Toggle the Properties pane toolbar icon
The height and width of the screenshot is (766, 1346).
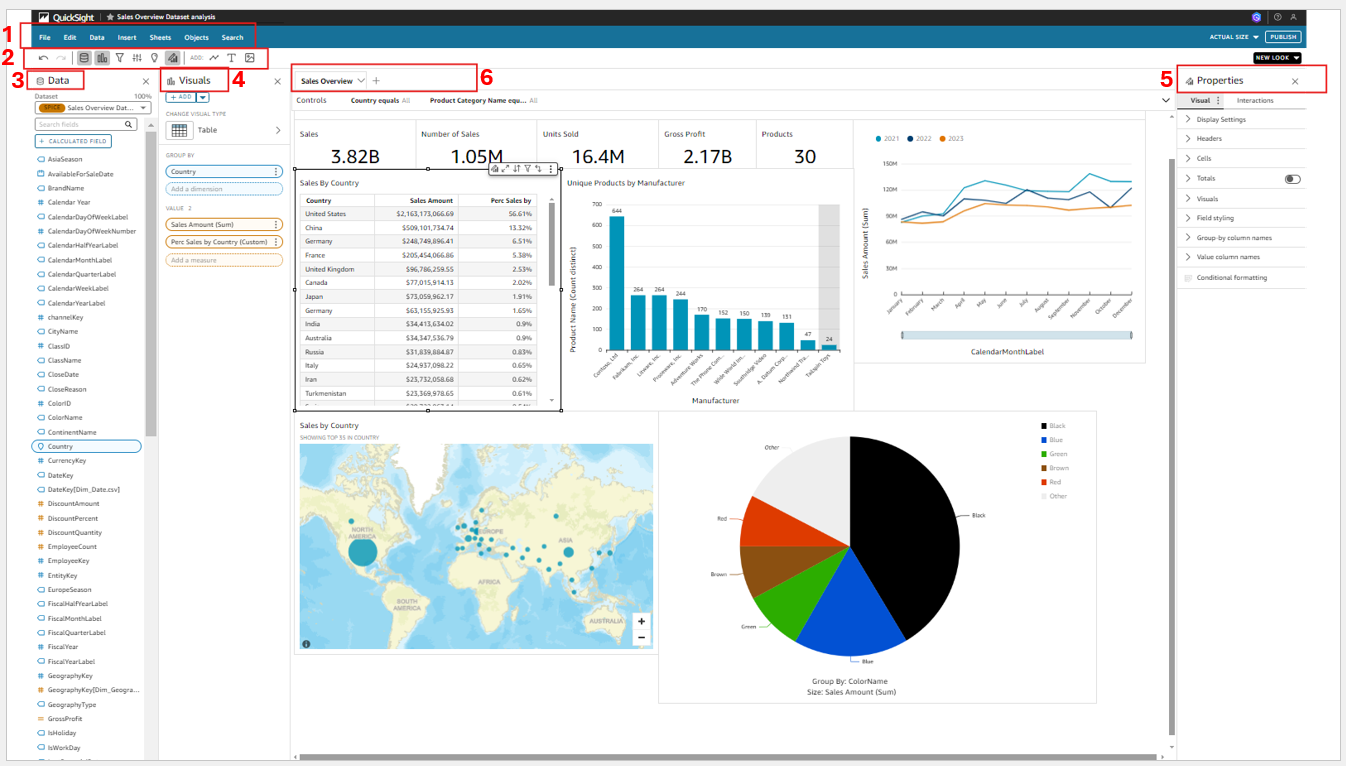[x=172, y=58]
